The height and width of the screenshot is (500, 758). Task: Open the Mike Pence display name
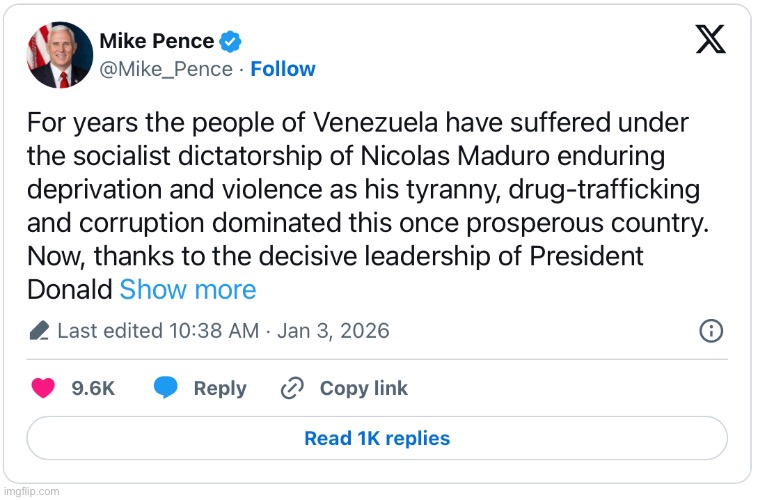click(156, 41)
